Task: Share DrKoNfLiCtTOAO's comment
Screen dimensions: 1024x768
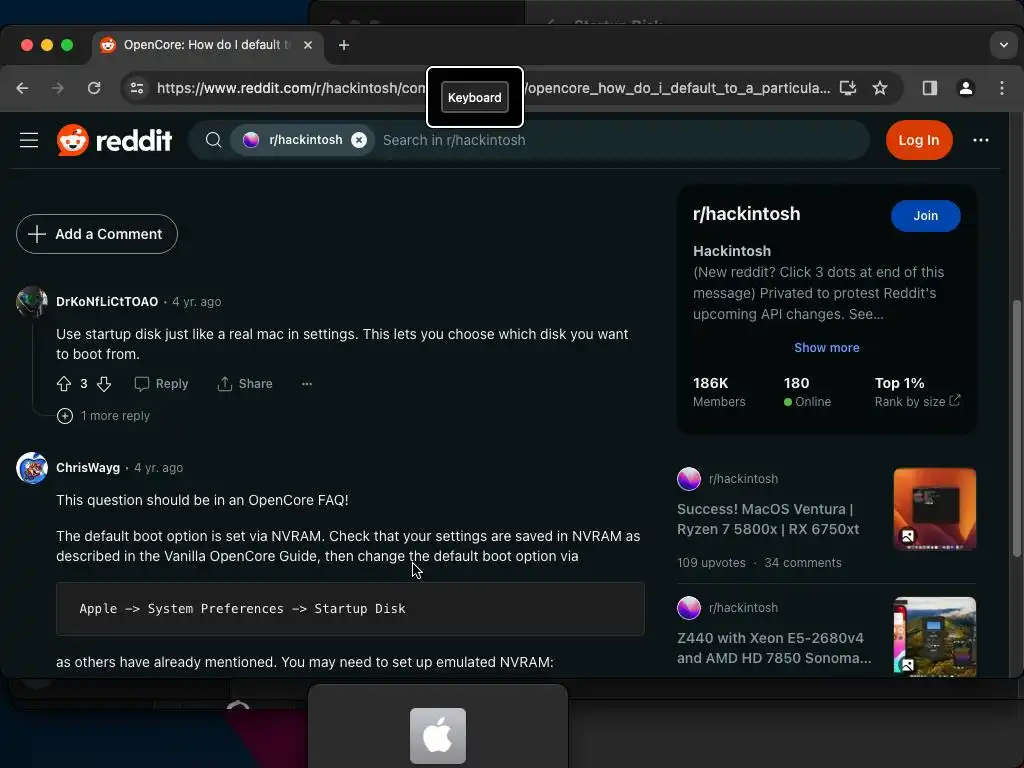Action: [x=245, y=384]
